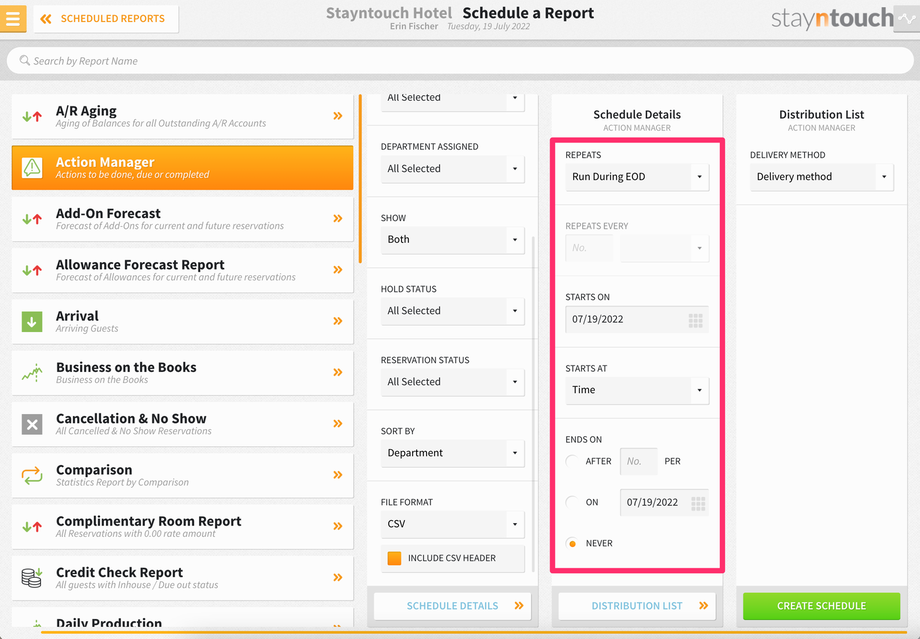
Task: Click the Credit Check Report coins icon
Action: point(32,577)
